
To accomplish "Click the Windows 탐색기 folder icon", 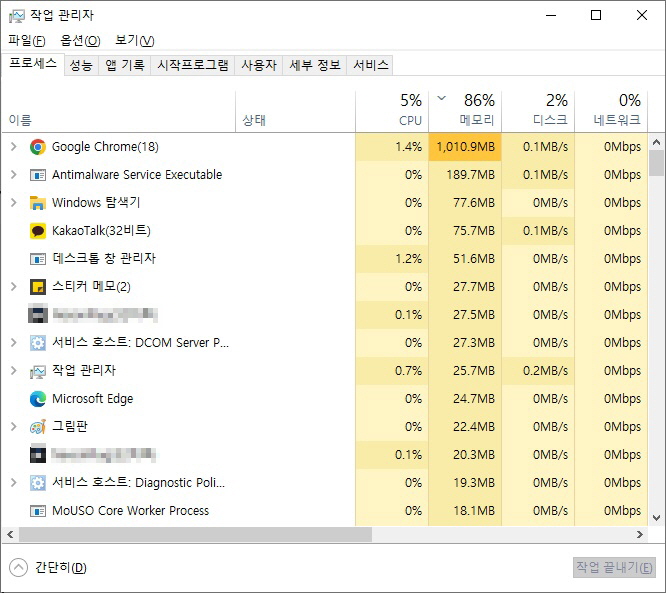I will click(x=38, y=203).
